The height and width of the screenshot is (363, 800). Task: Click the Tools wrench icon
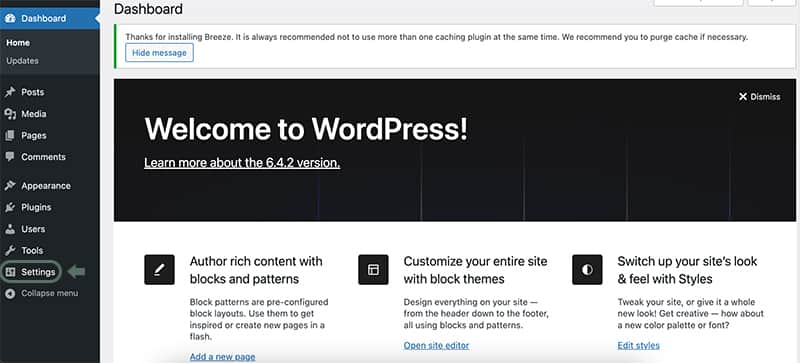[10, 250]
